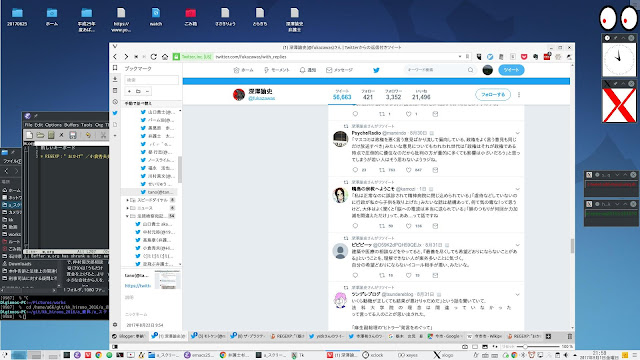Open profile more options (three dots)
640x360 pixels.
click(519, 95)
